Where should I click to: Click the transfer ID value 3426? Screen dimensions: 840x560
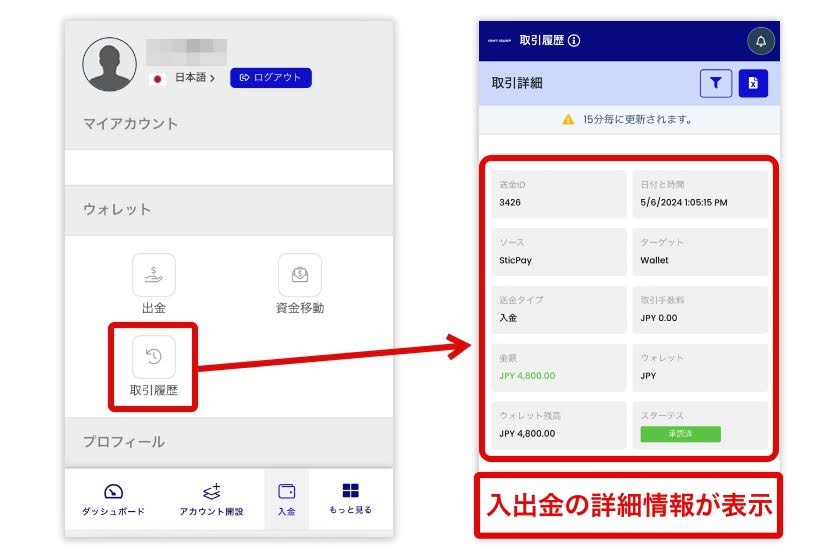[510, 203]
